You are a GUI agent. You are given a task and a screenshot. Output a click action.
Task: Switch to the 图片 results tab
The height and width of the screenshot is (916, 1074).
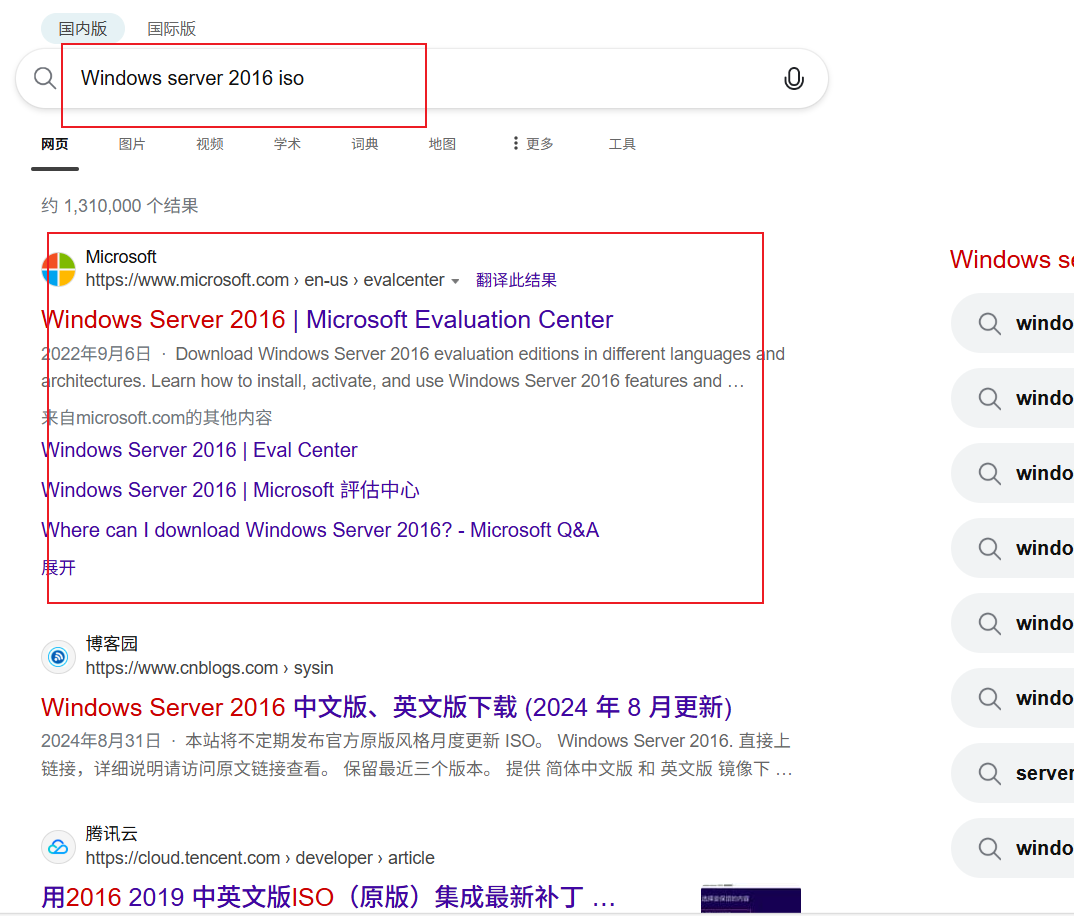[x=132, y=143]
